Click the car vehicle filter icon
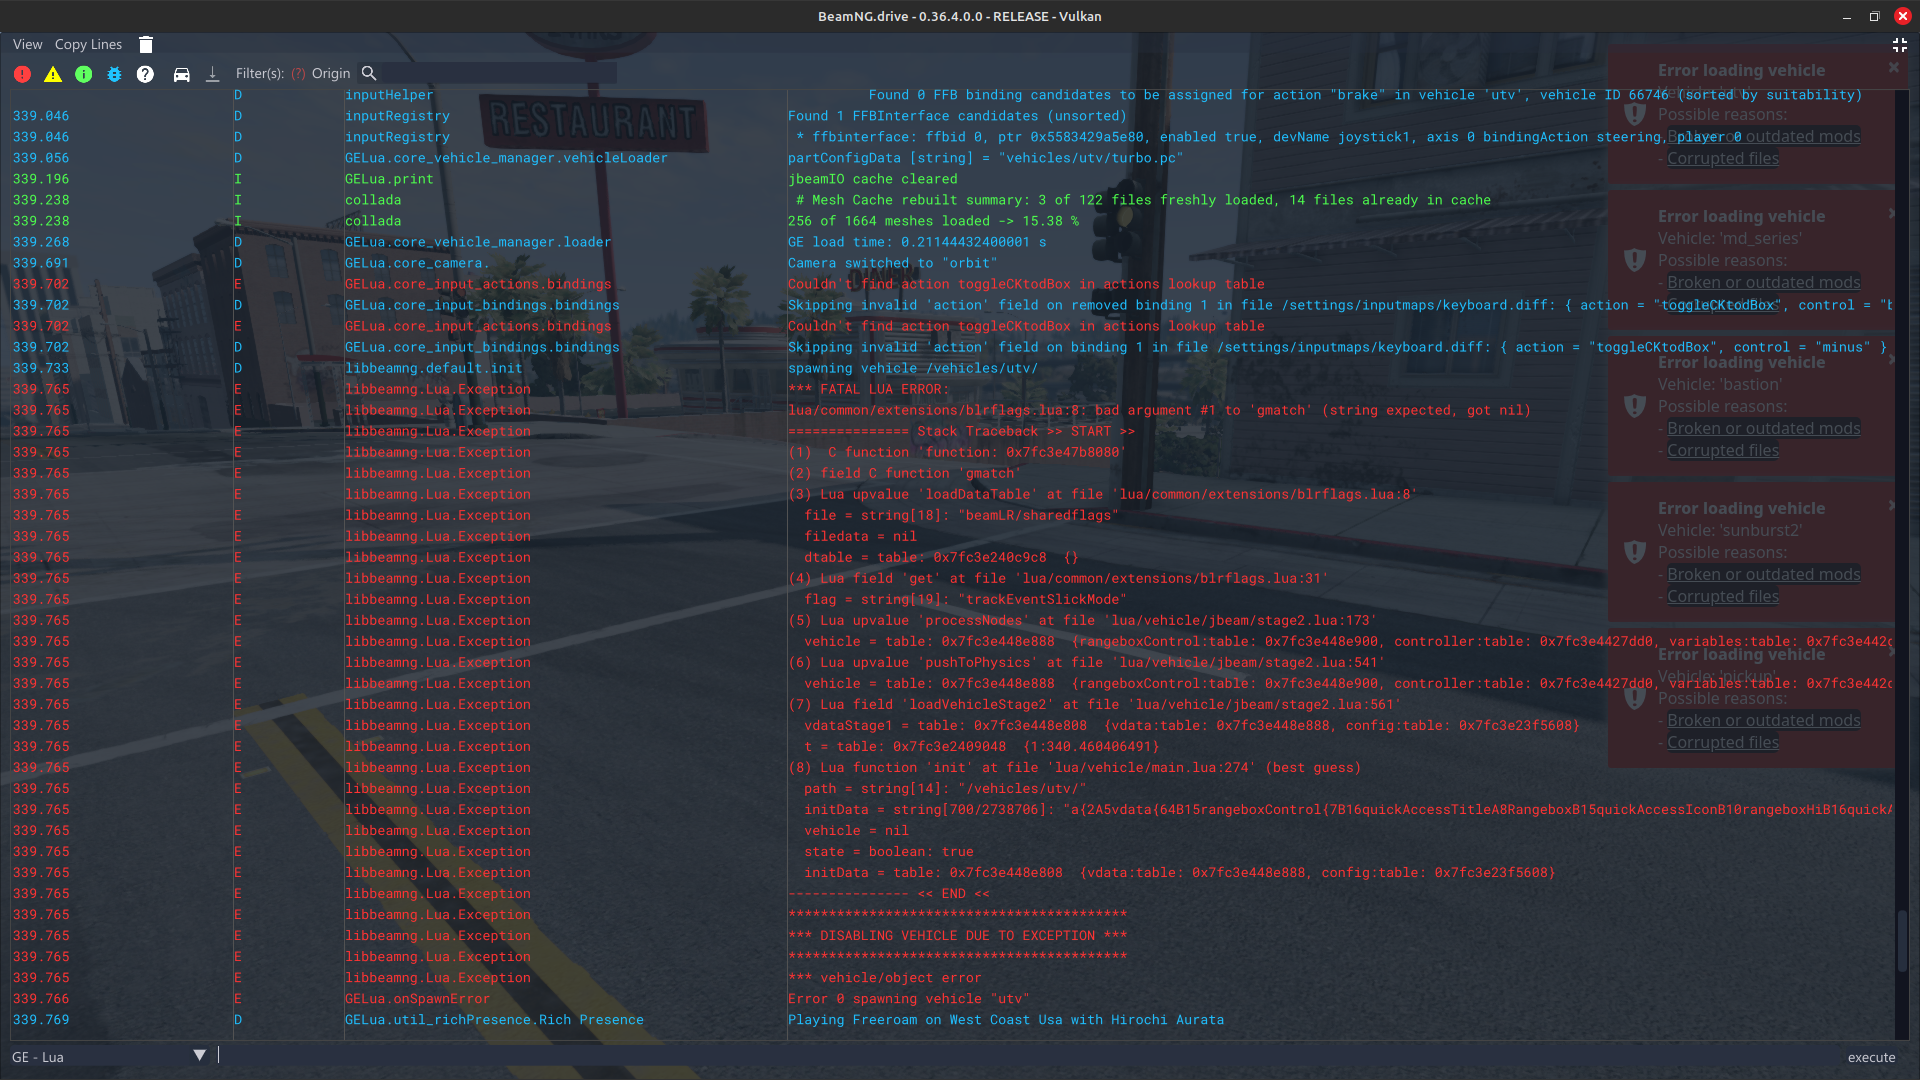The width and height of the screenshot is (1920, 1080). point(181,74)
